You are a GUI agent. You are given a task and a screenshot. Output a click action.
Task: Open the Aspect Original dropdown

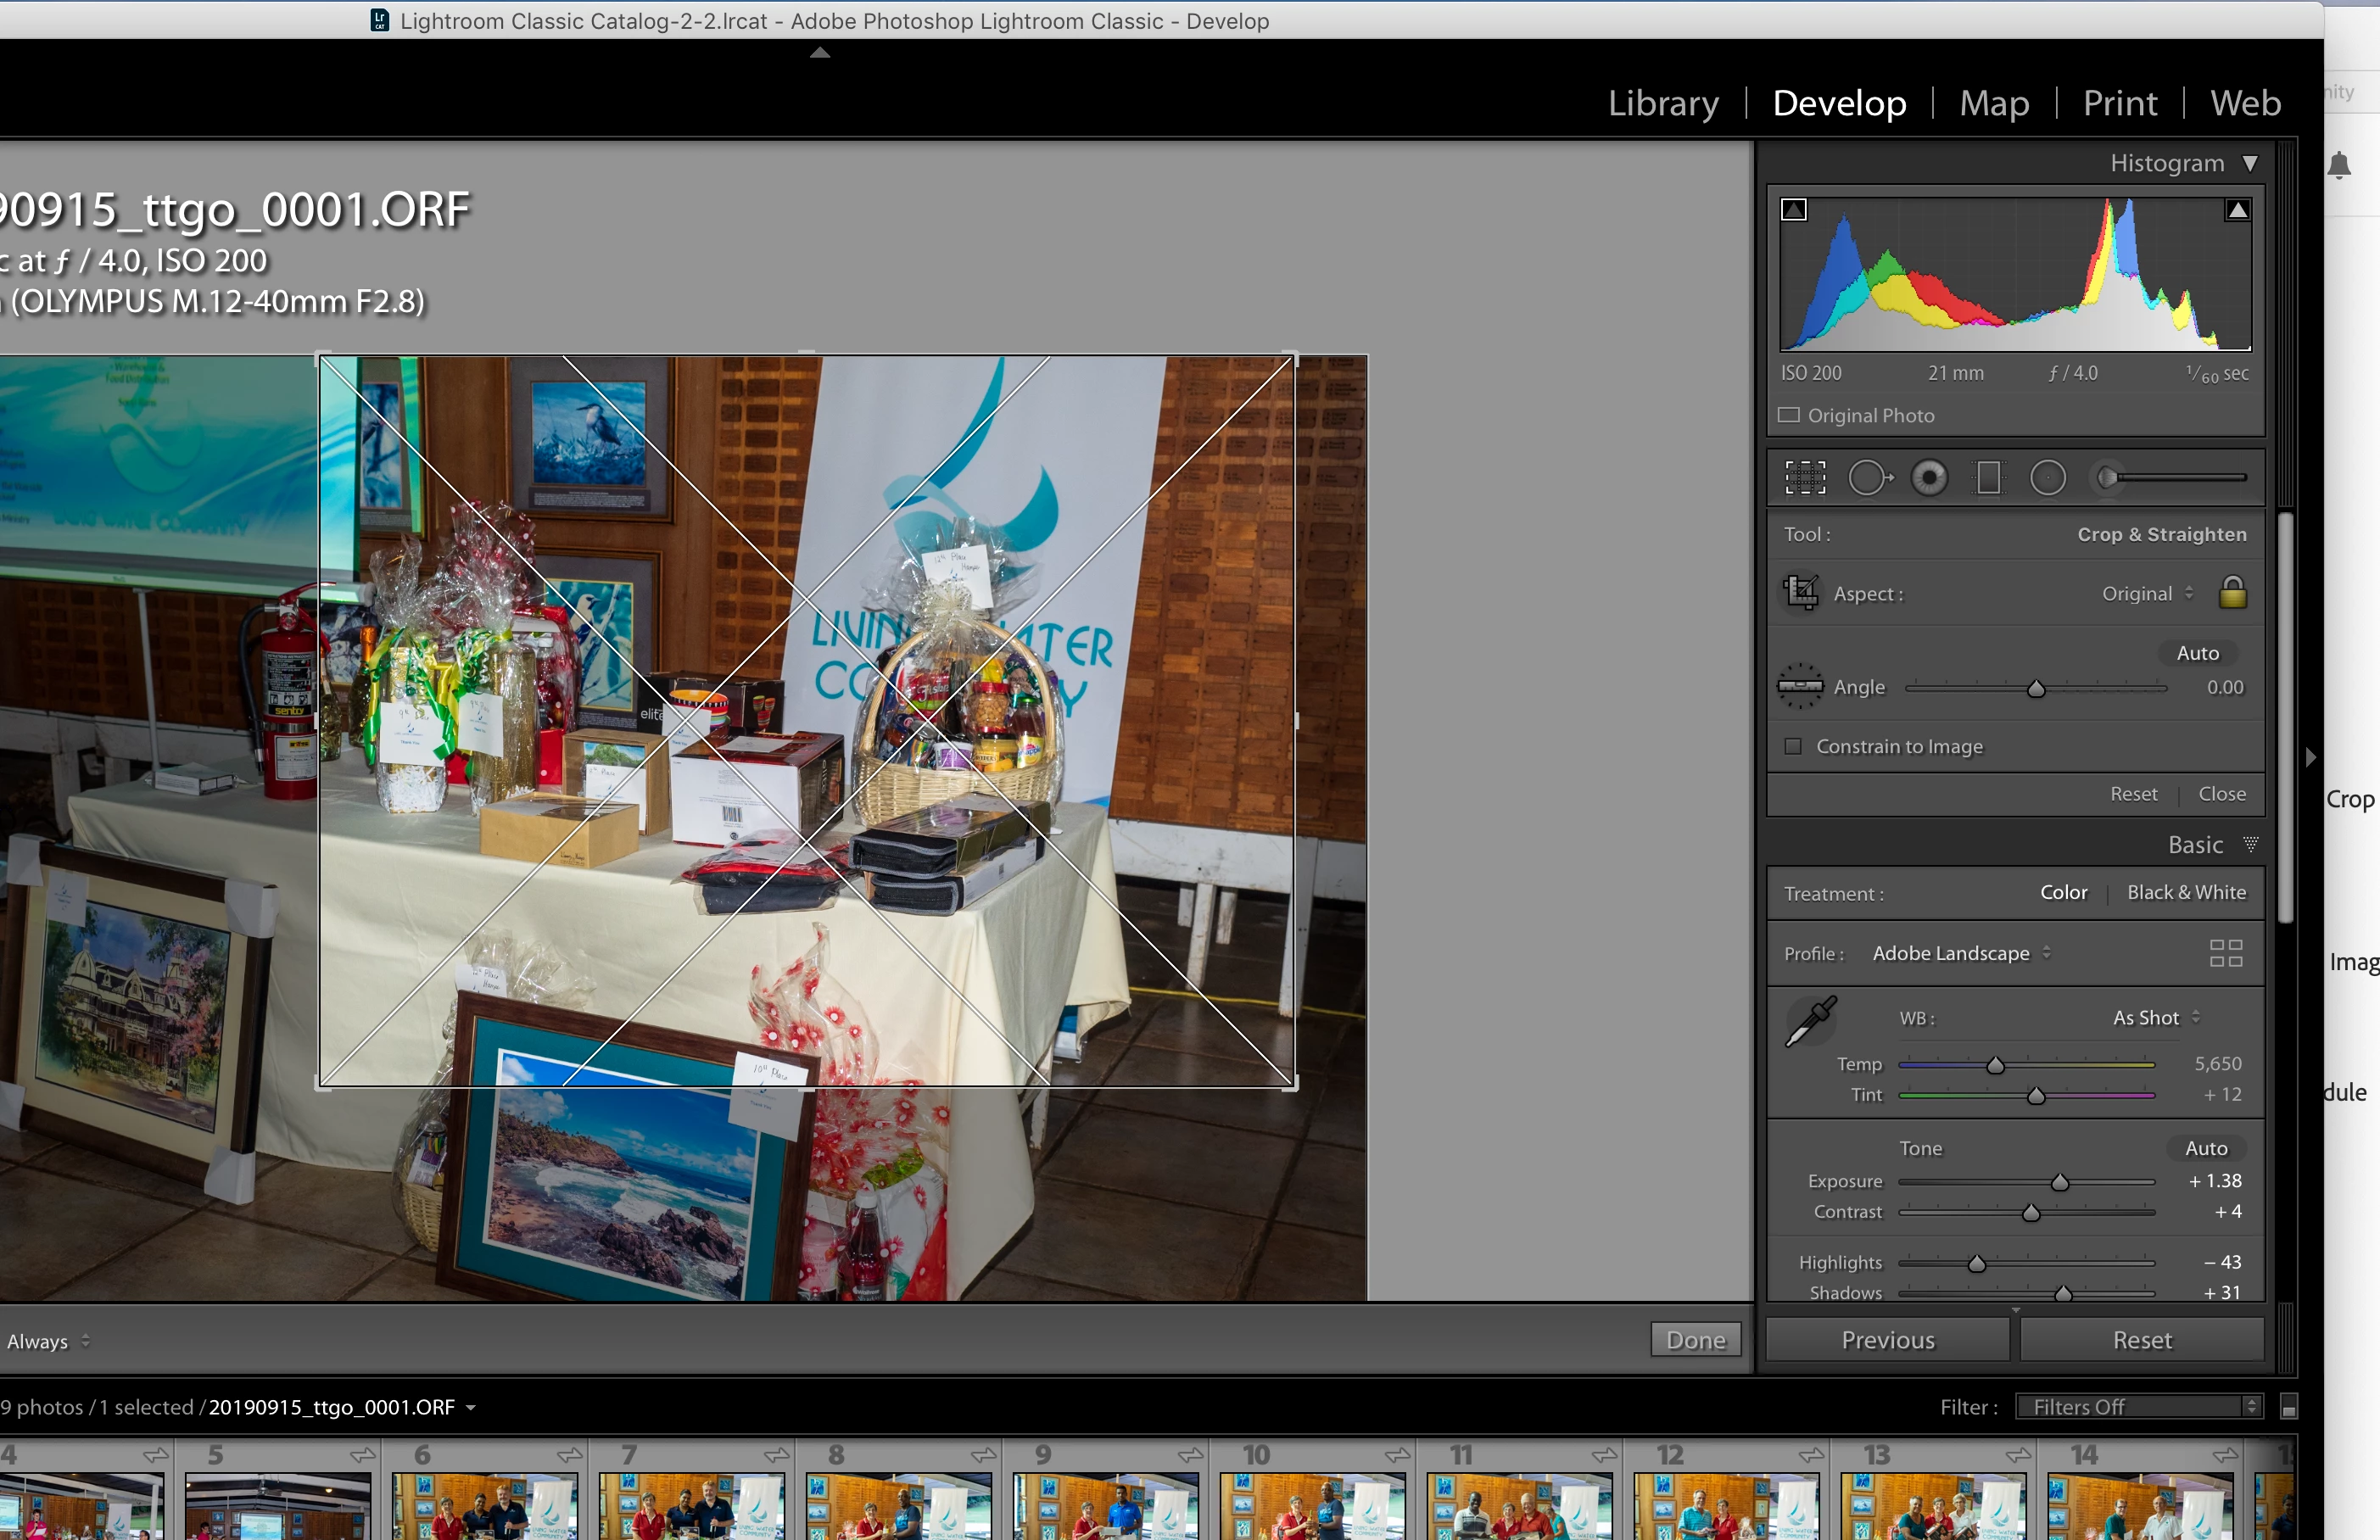pyautogui.click(x=2147, y=593)
